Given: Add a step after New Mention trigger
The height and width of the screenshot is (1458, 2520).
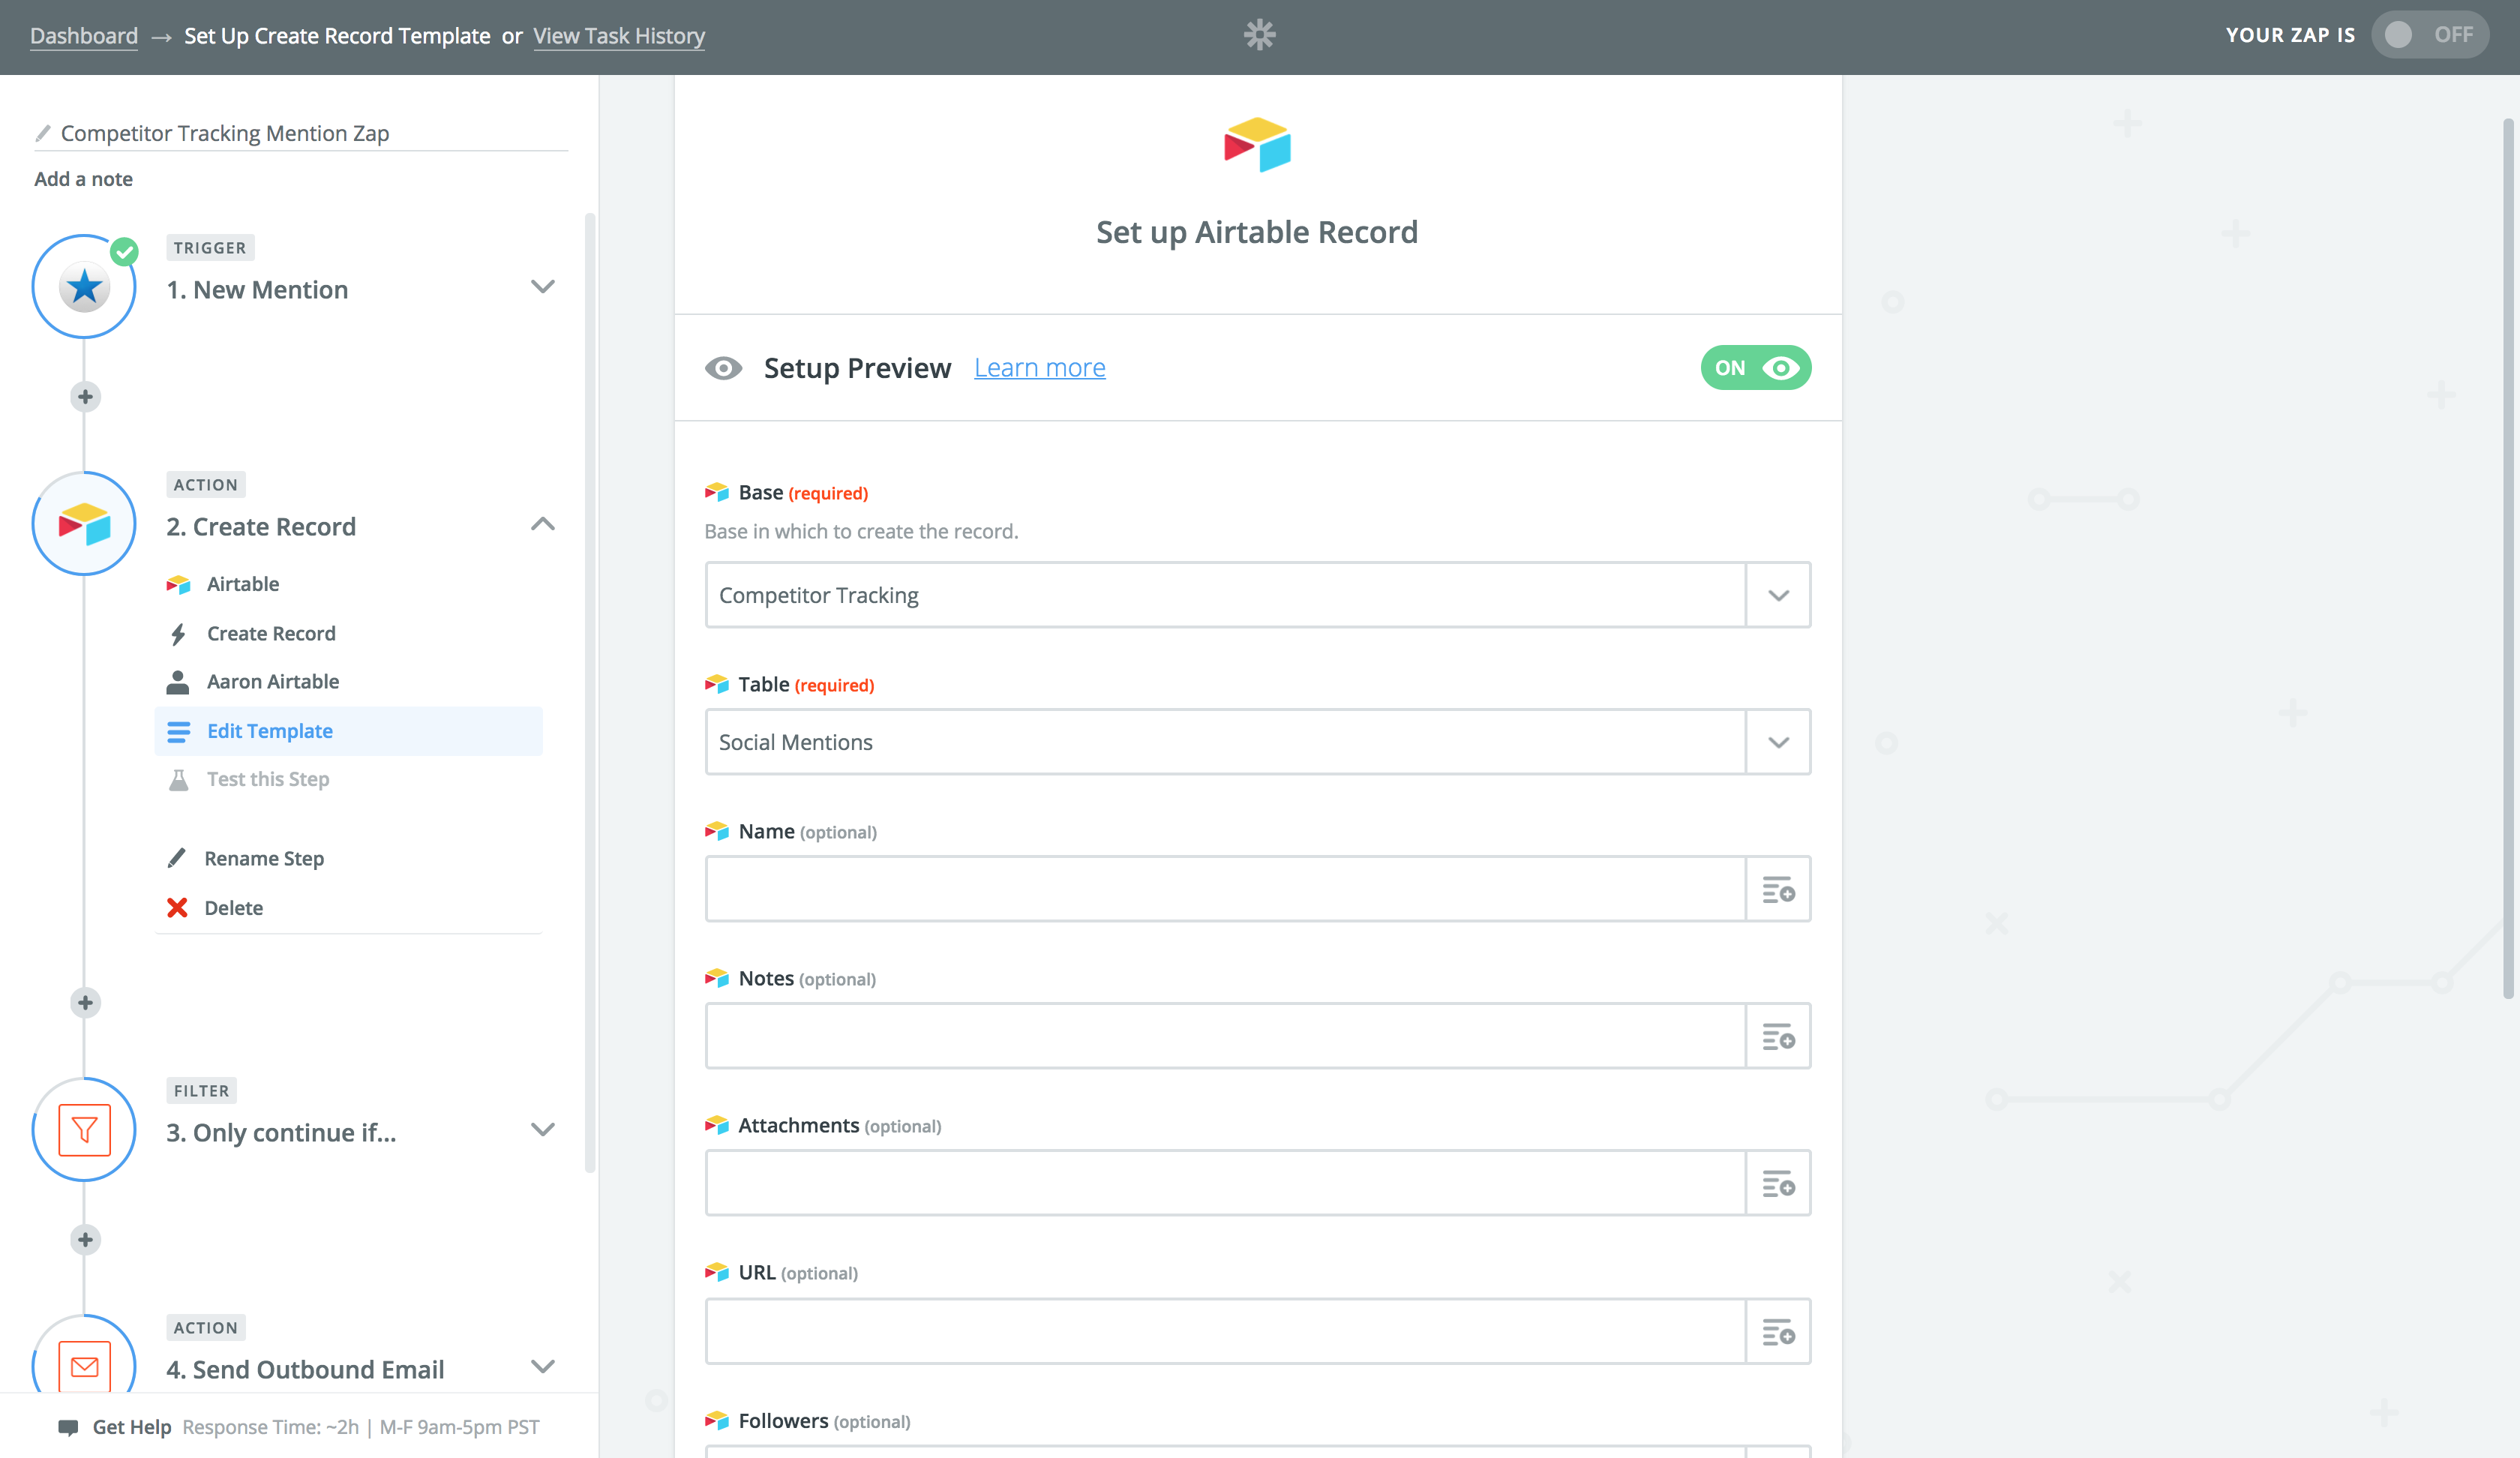Looking at the screenshot, I should pyautogui.click(x=85, y=397).
